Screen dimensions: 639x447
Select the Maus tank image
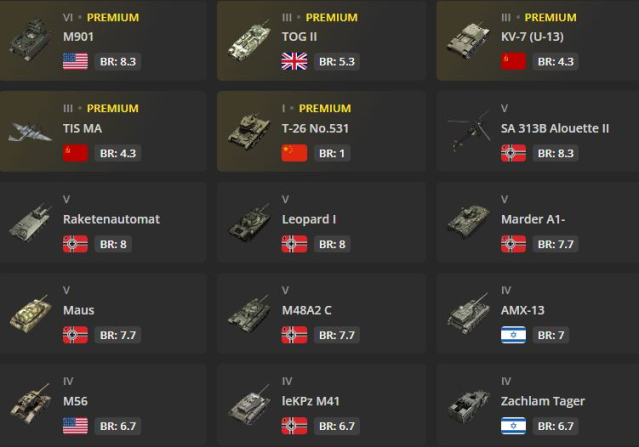point(30,313)
